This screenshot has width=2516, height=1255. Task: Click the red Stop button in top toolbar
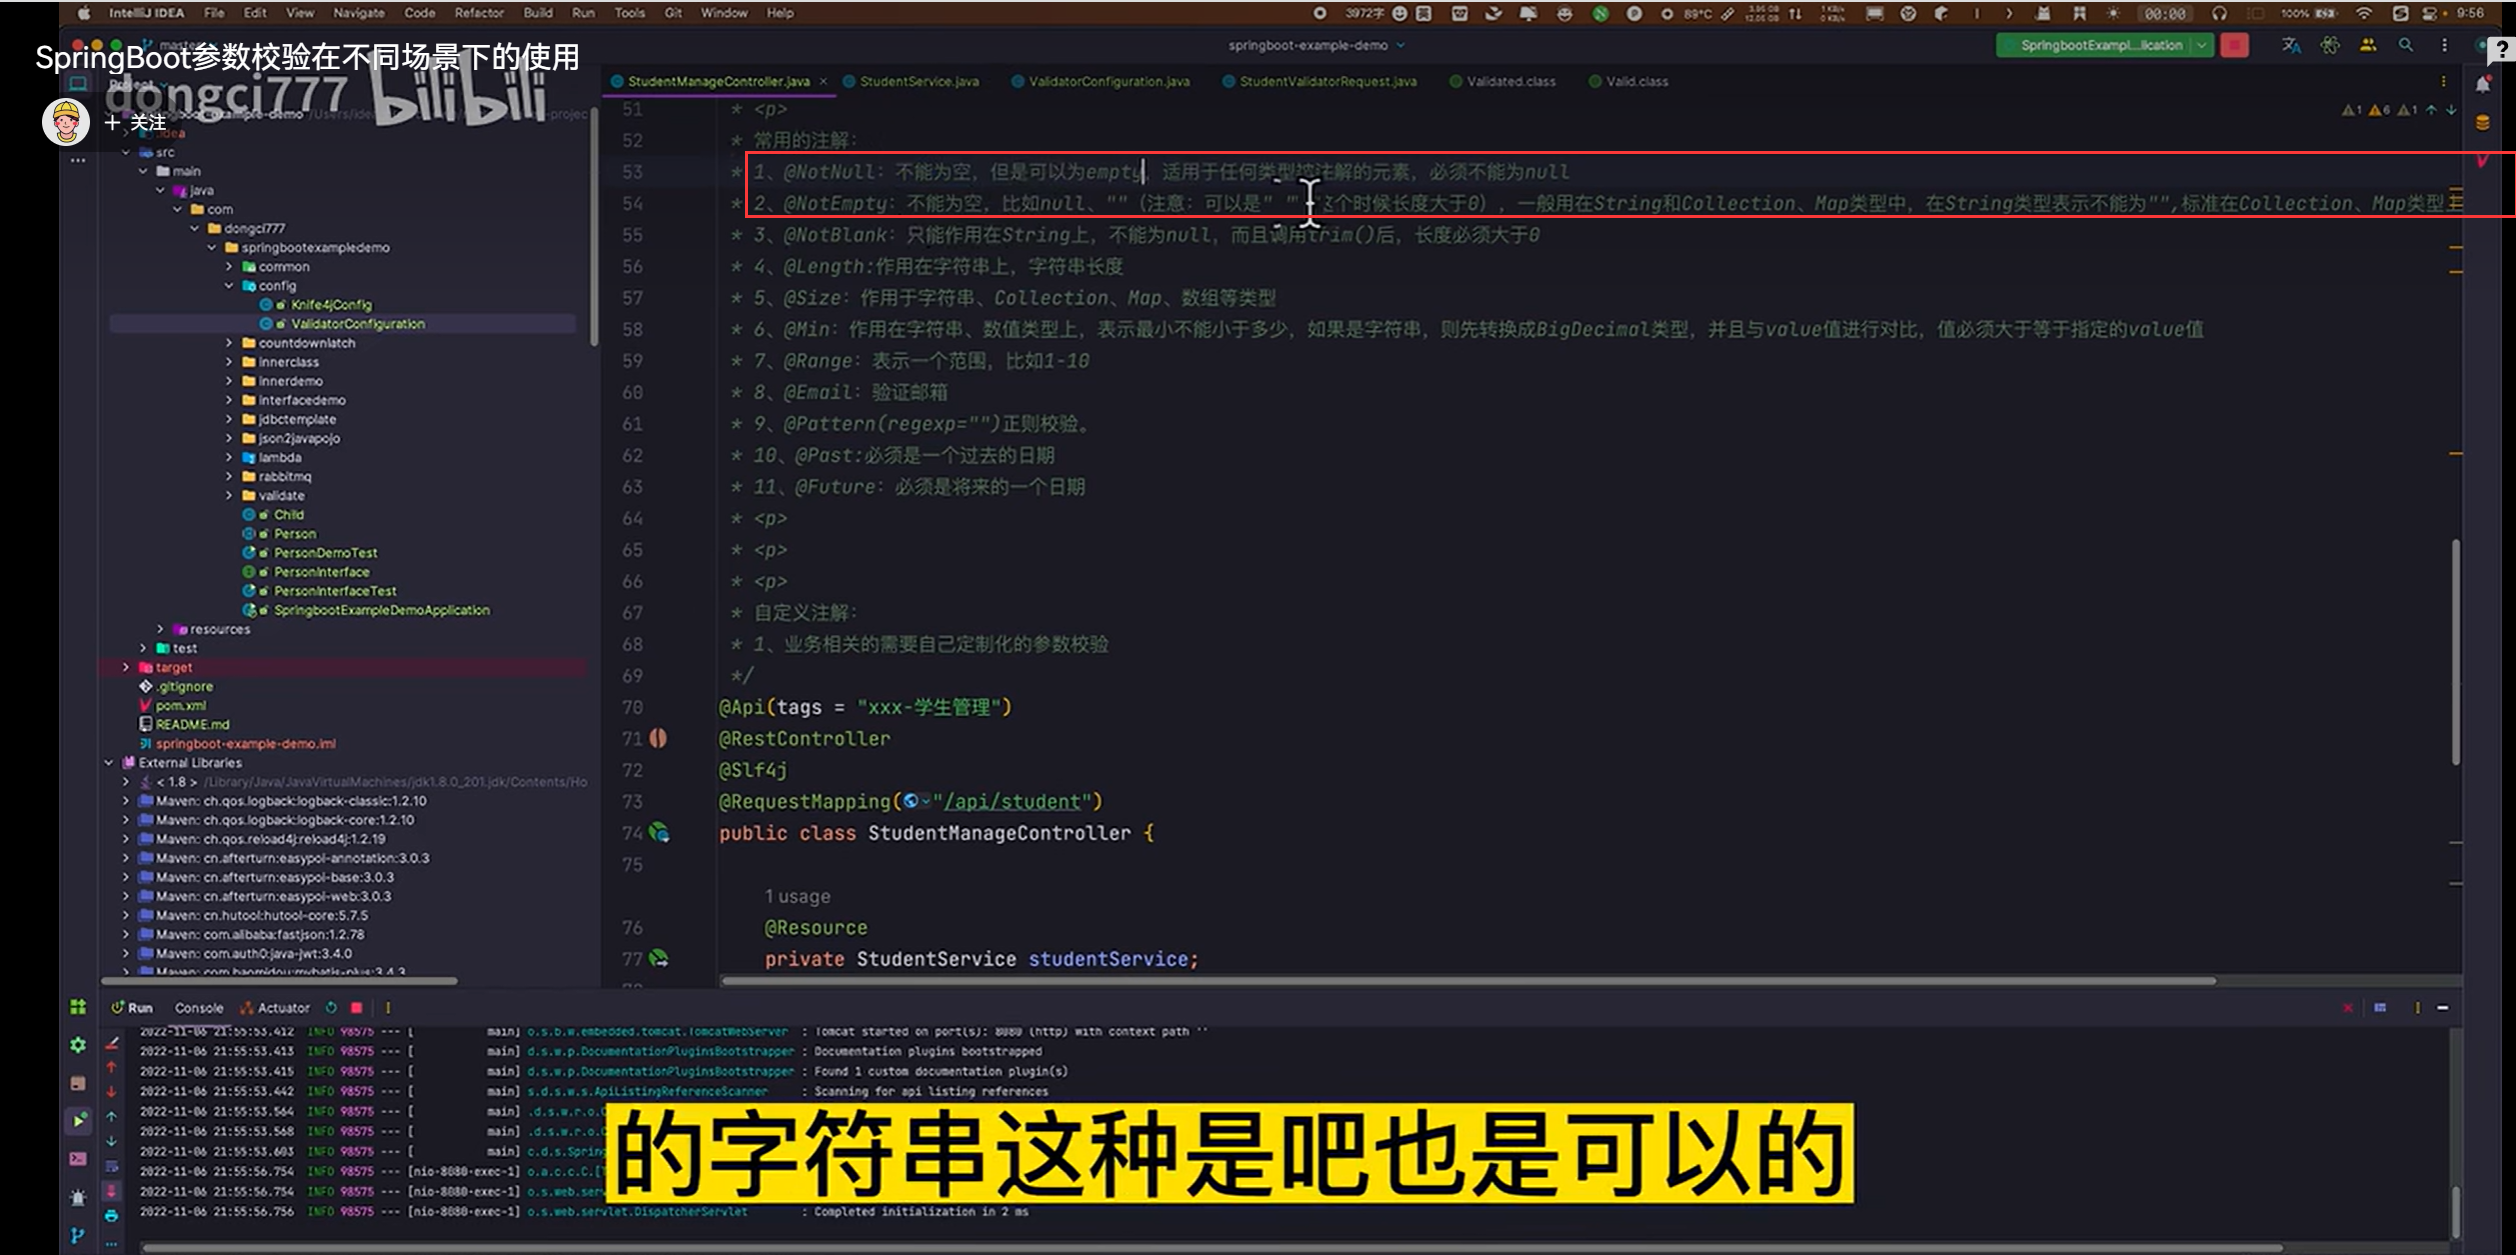click(2234, 45)
